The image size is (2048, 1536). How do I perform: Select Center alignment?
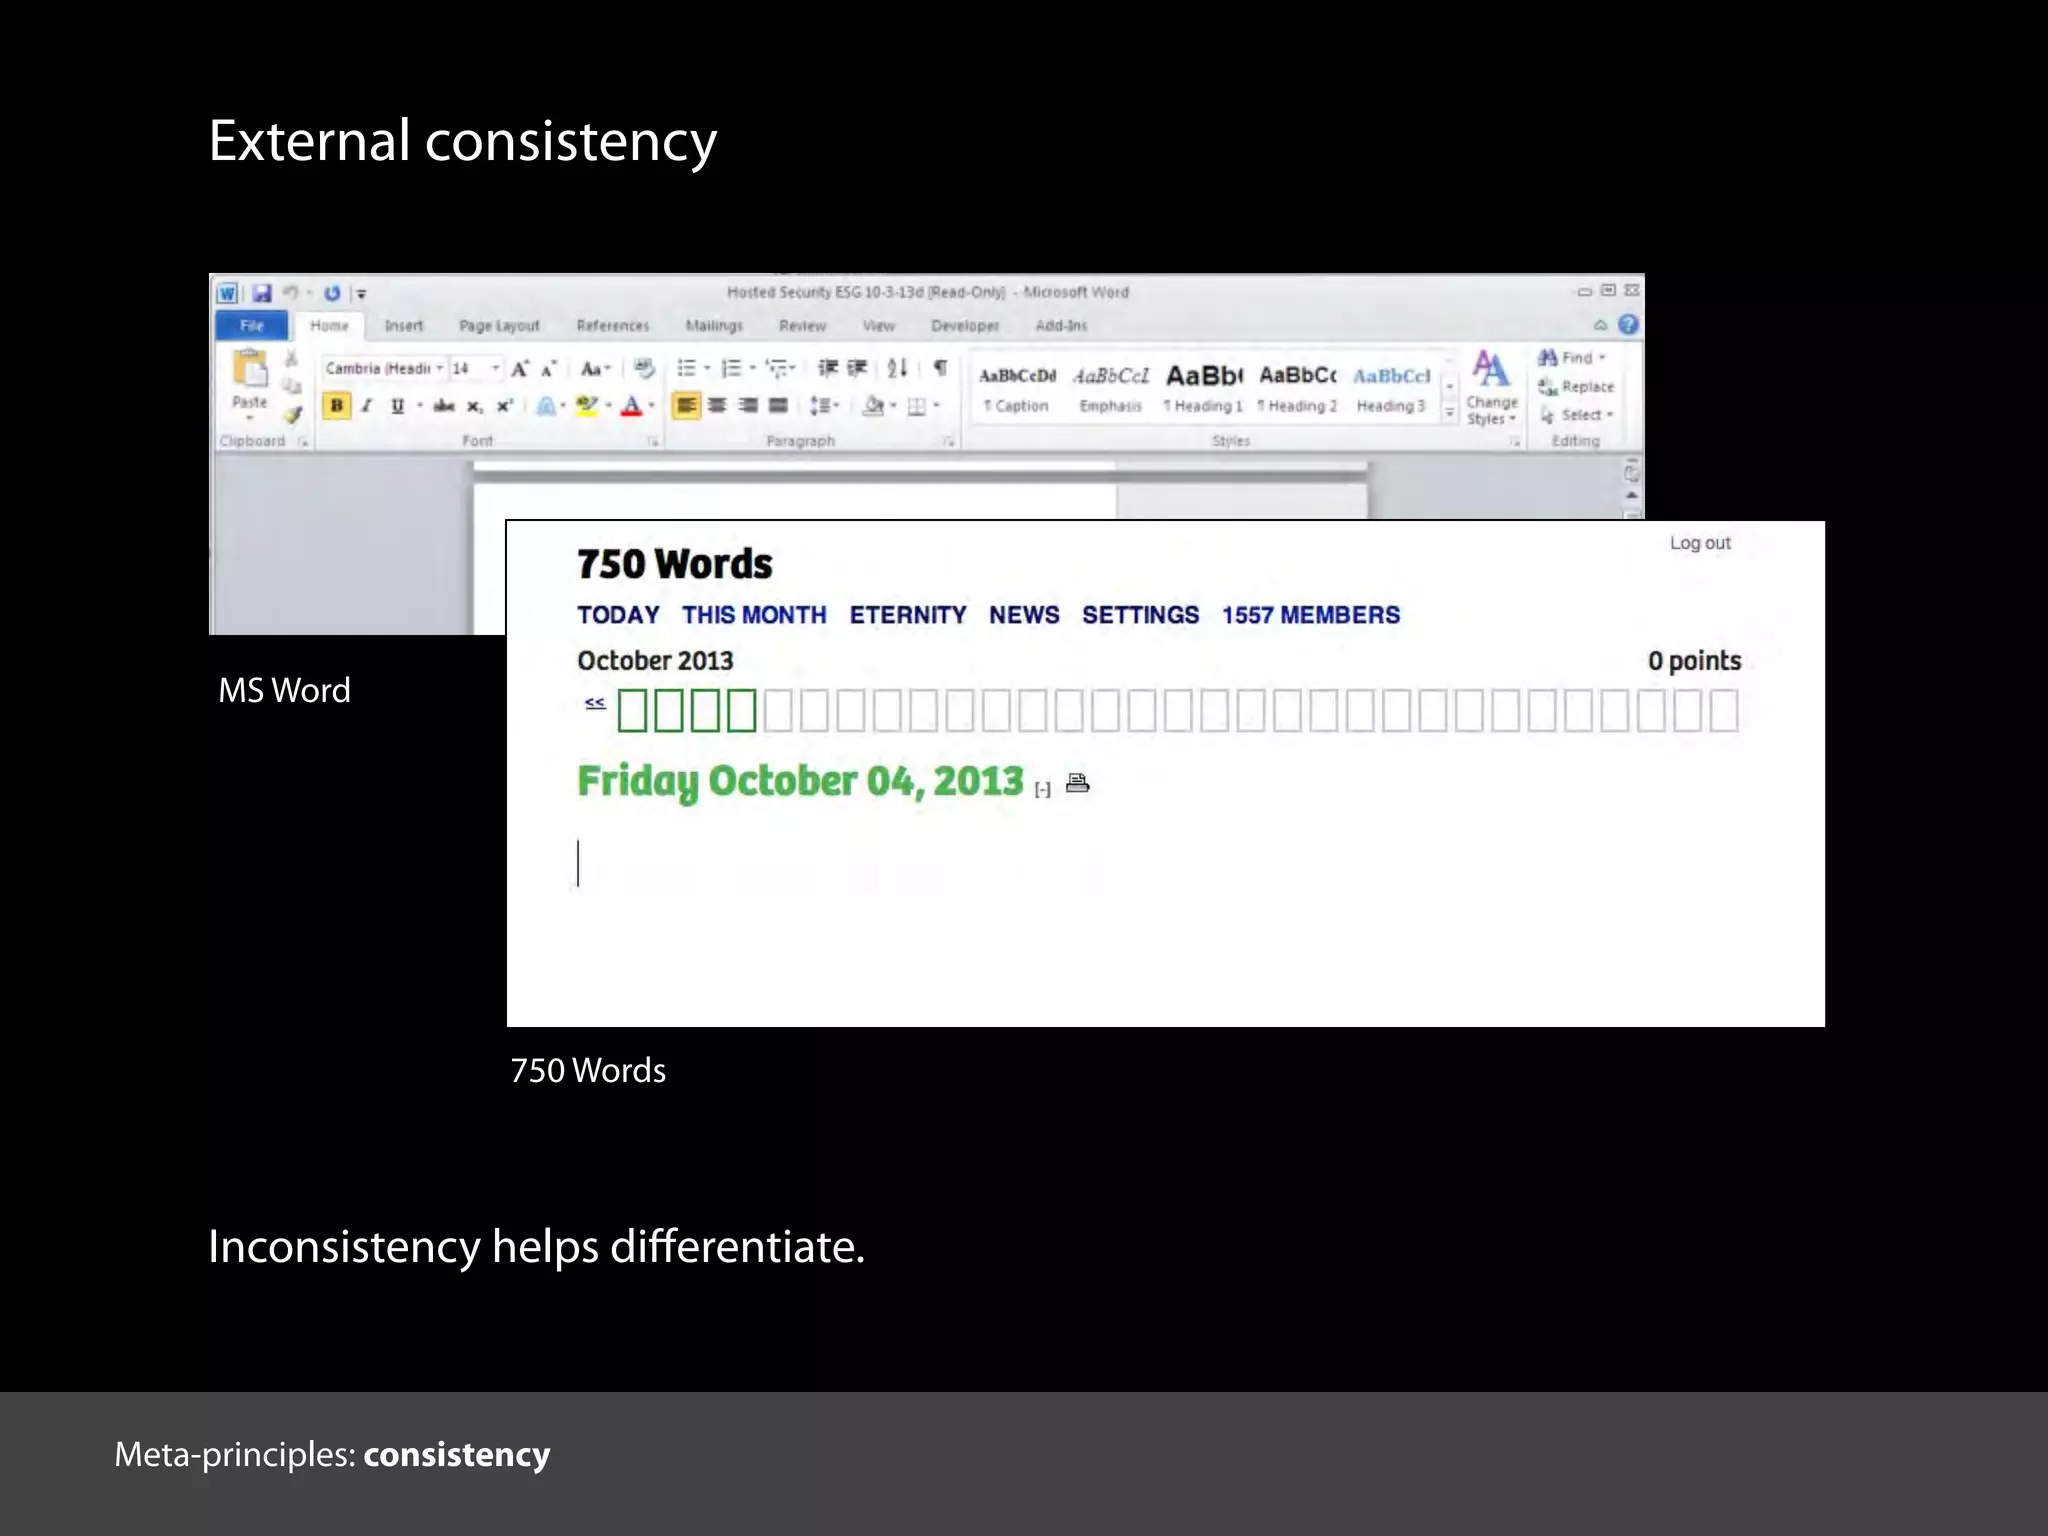pos(717,405)
